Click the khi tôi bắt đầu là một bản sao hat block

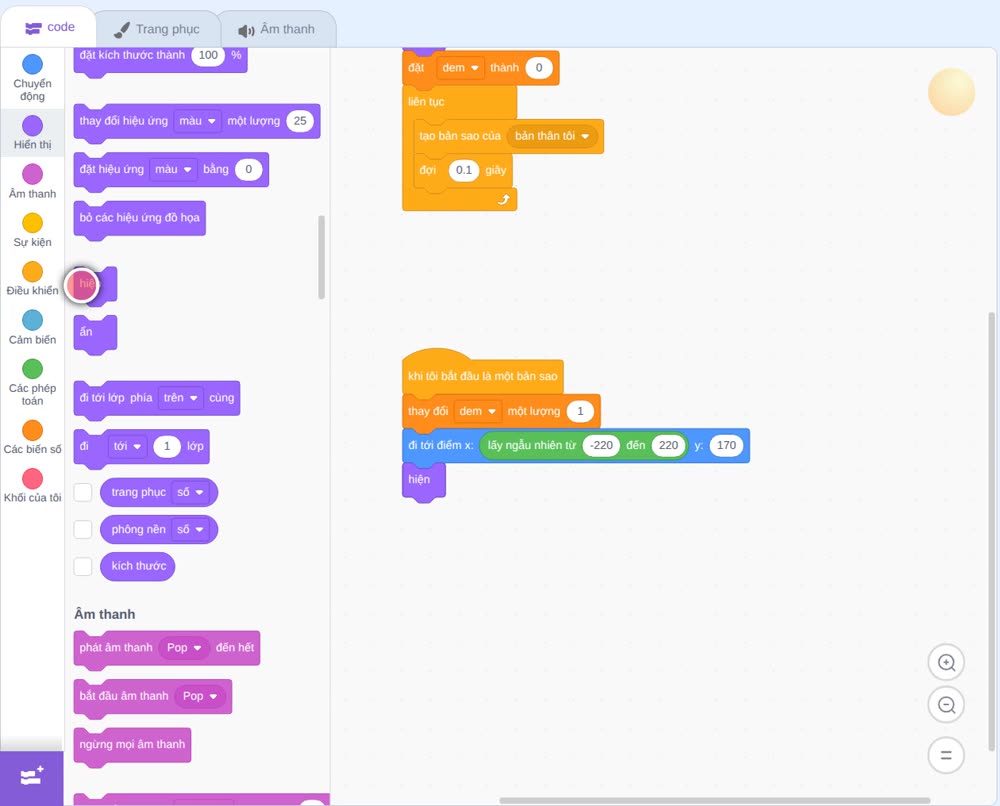point(483,376)
